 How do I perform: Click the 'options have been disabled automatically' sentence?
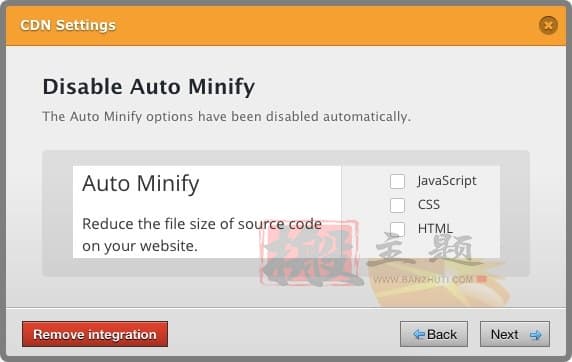227,117
